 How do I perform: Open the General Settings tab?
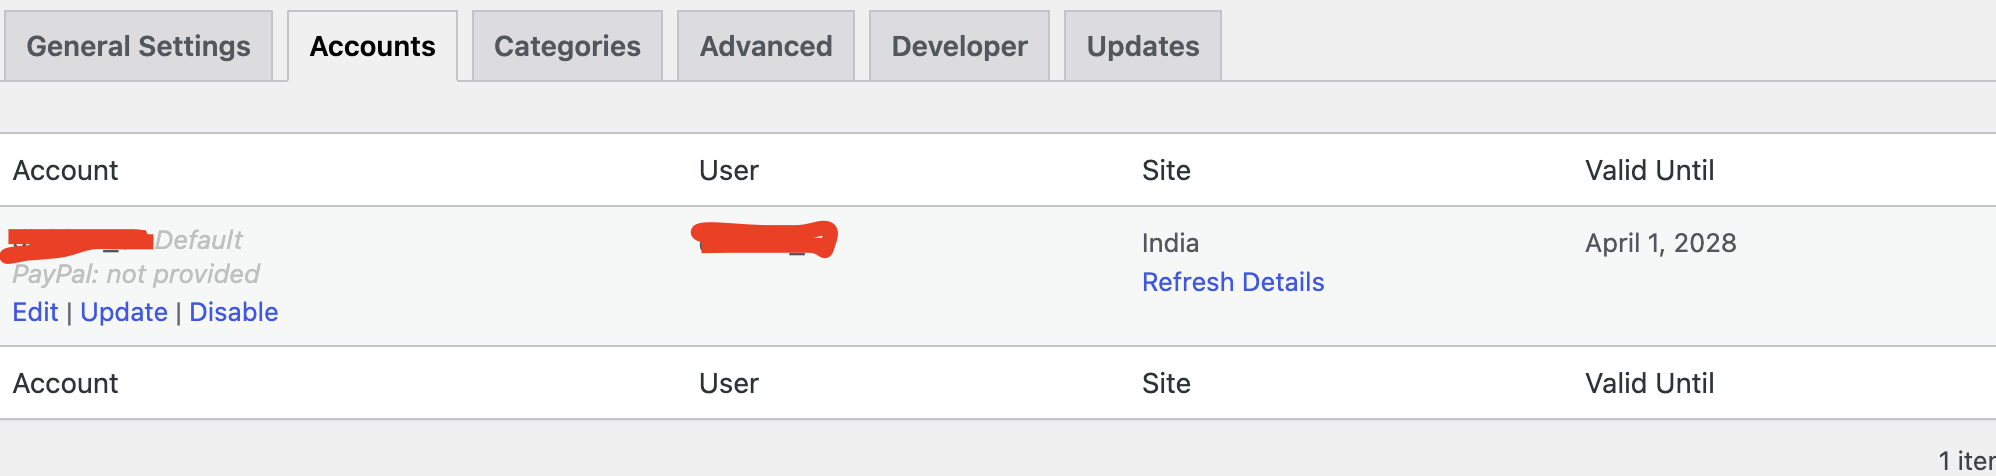(x=138, y=46)
